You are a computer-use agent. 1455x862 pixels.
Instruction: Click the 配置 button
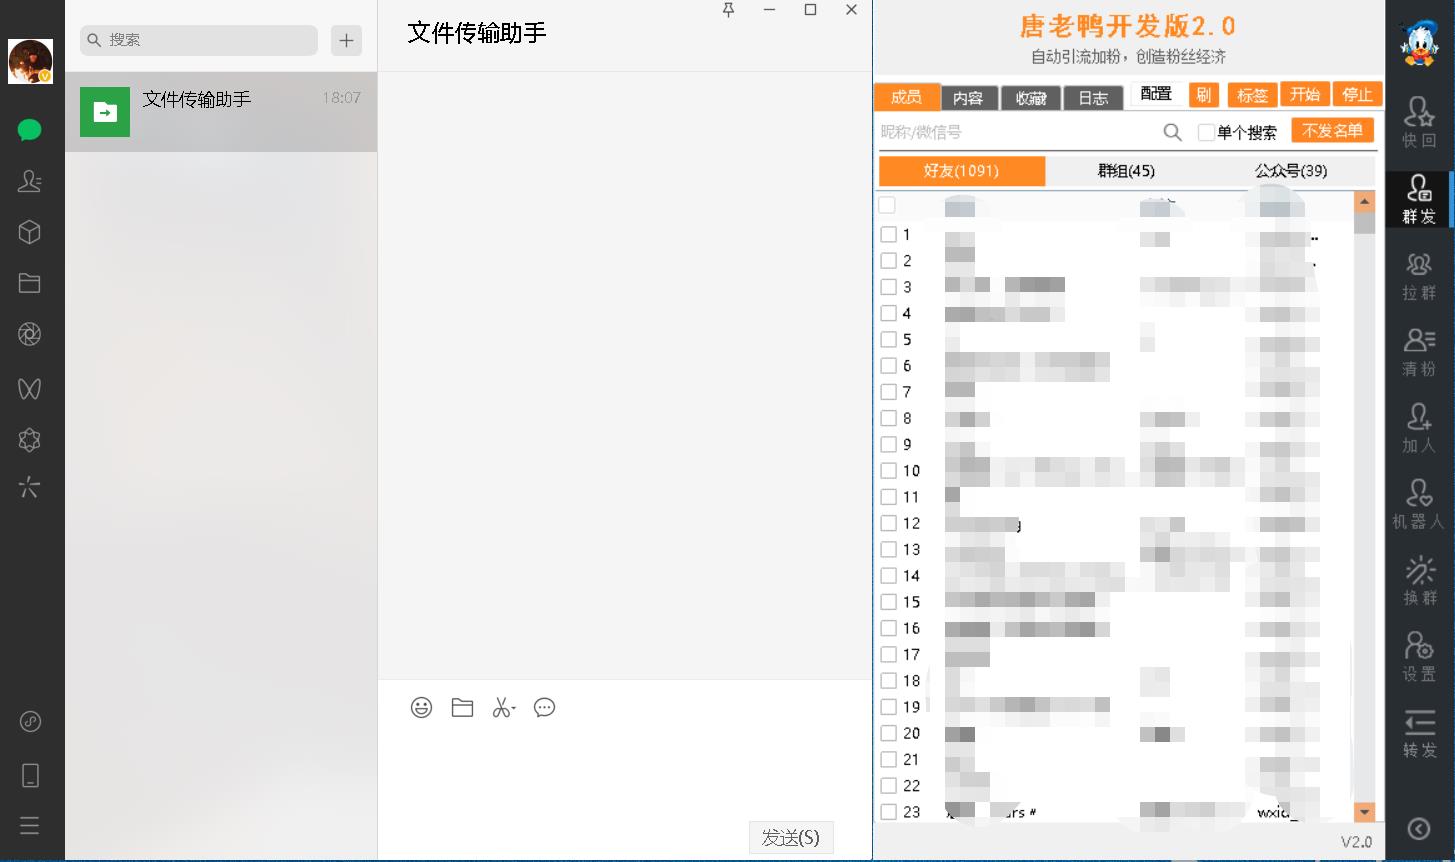(x=1156, y=94)
